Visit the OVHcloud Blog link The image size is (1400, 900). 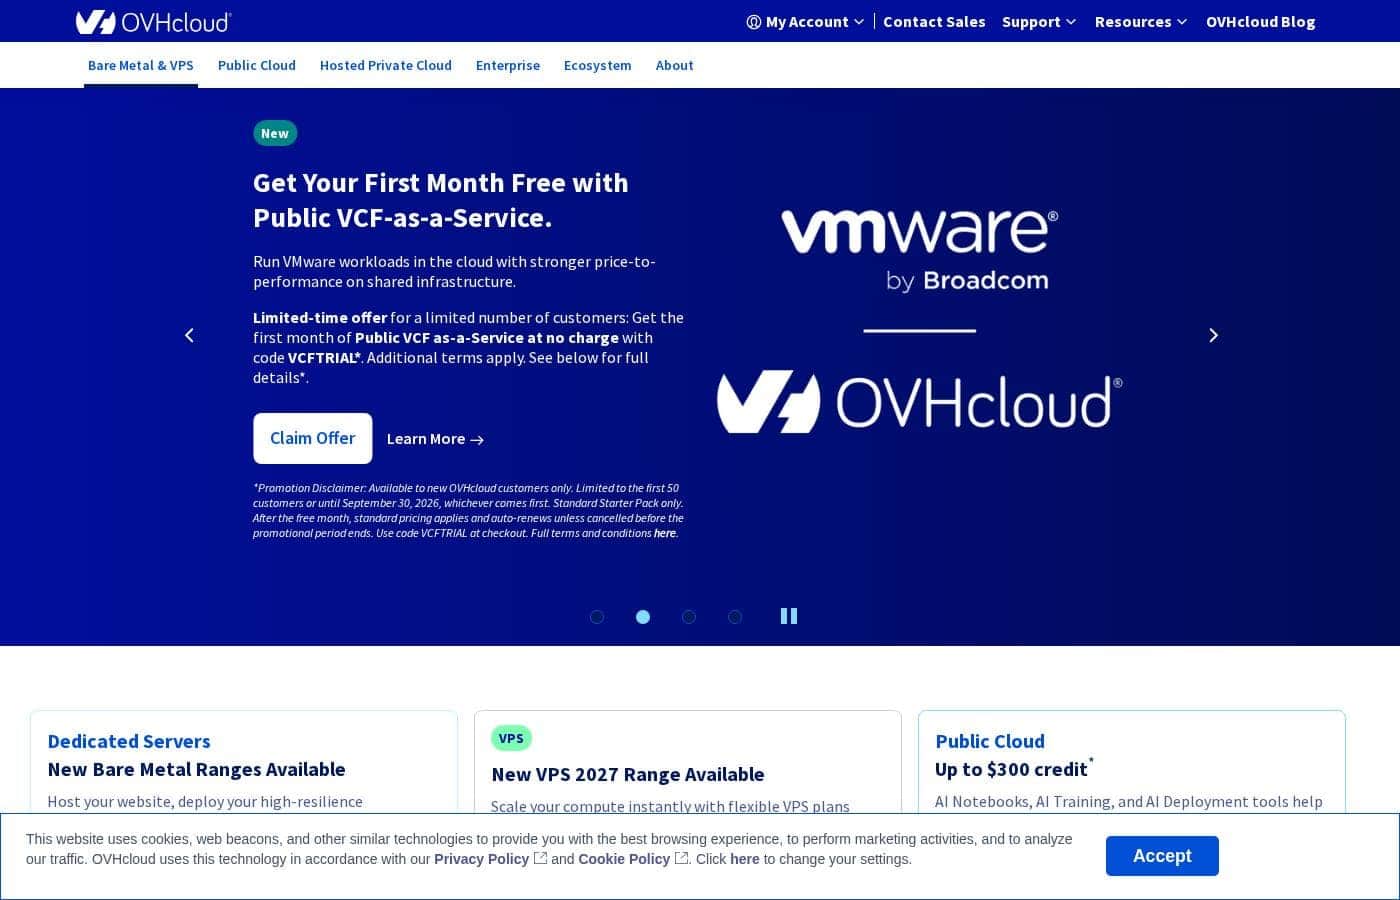coord(1261,21)
